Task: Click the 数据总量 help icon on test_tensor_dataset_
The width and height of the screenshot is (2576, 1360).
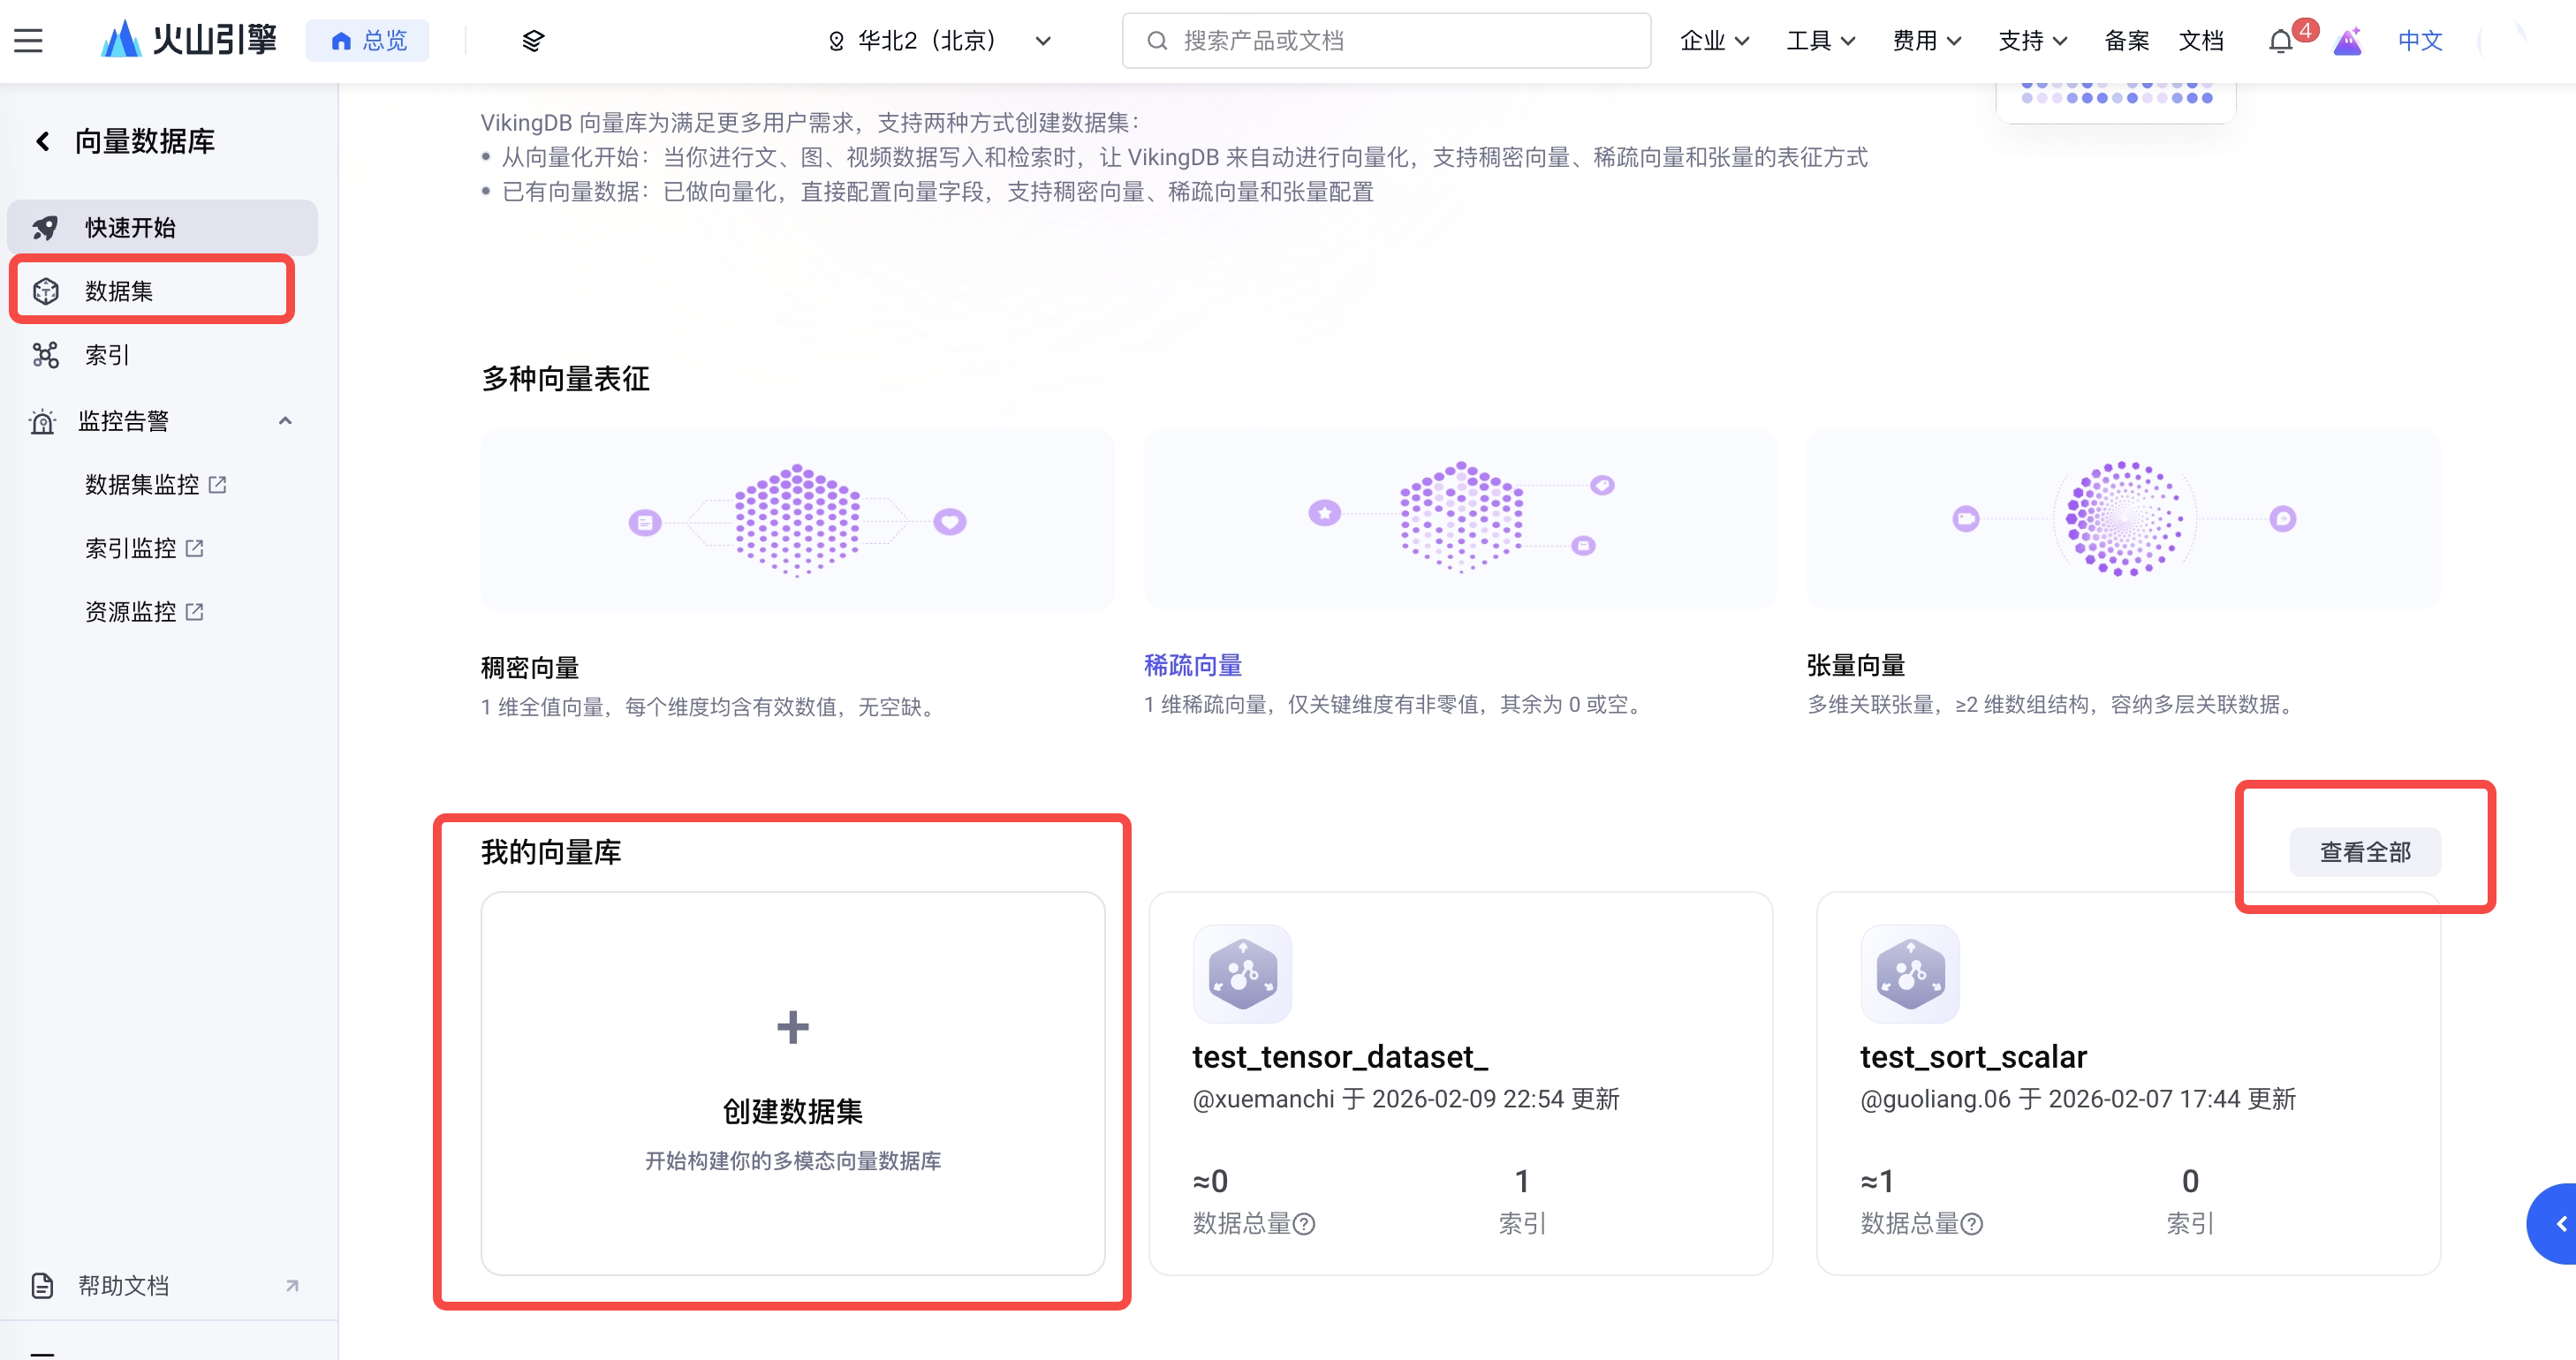Action: pos(1304,1224)
